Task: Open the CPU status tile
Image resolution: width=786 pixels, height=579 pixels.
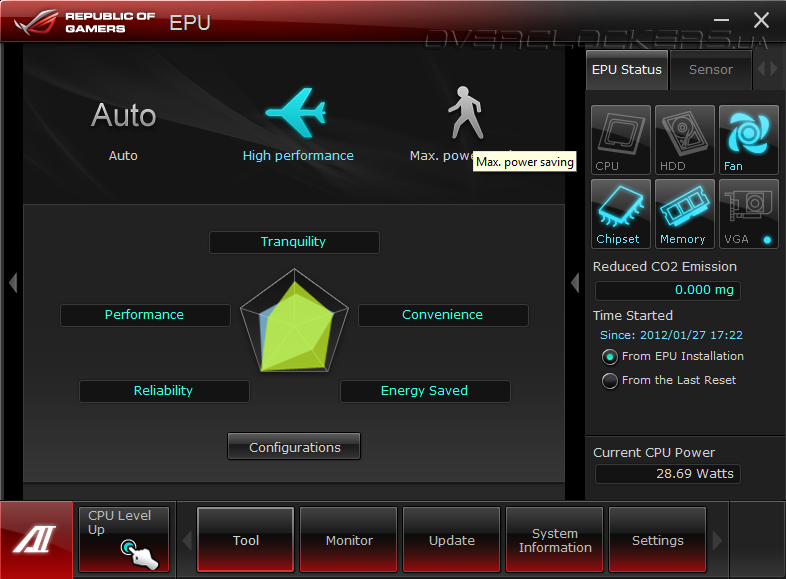Action: (621, 139)
